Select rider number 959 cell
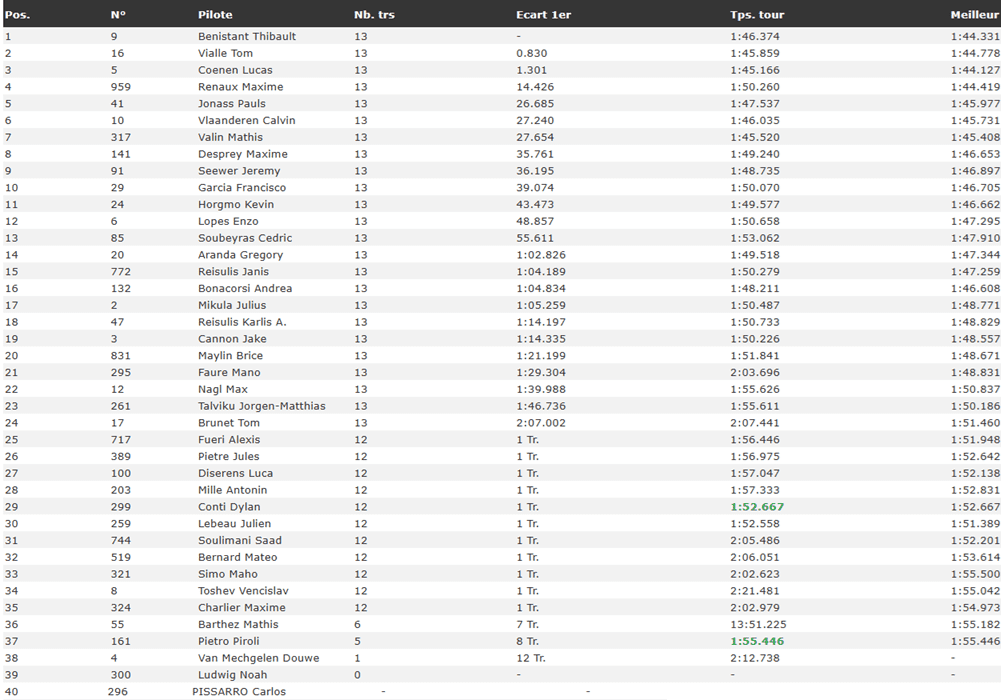Screen dimensions: 1001x700 coord(120,87)
